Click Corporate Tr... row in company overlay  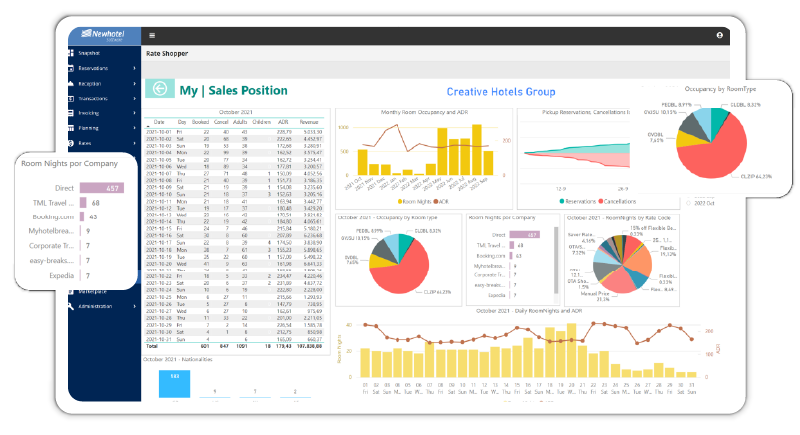pos(60,246)
